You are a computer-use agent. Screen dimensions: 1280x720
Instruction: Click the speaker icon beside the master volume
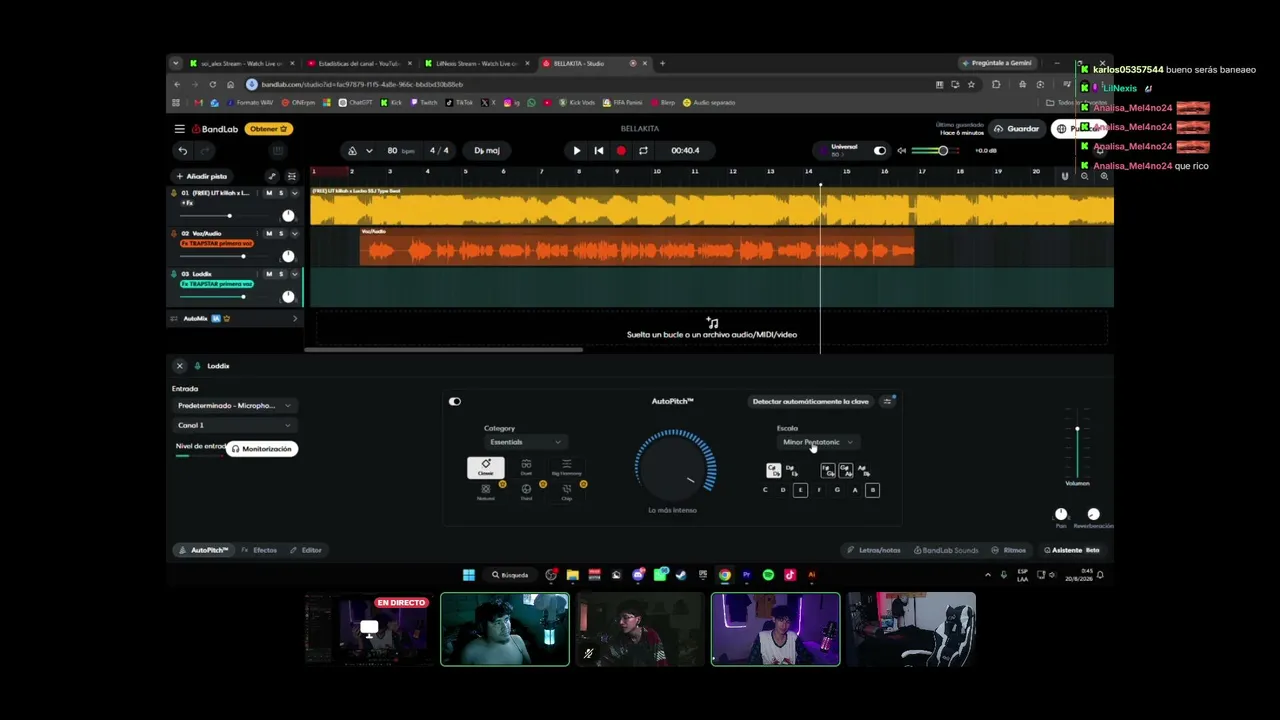tap(902, 151)
